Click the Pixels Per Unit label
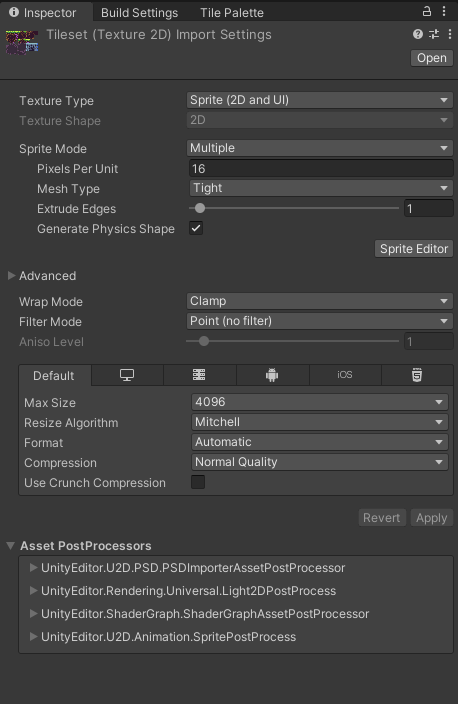The width and height of the screenshot is (458, 704). (x=77, y=169)
